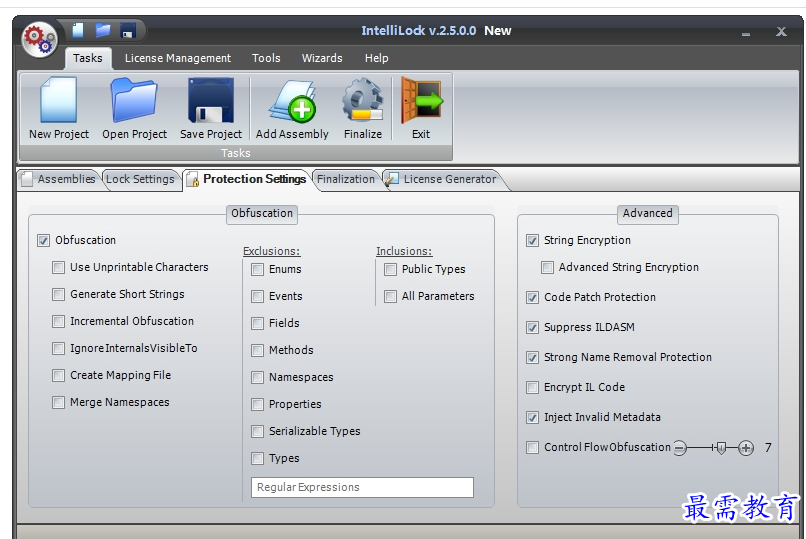Select the Protection Settings tab
Viewport: 806px width, 539px height.
247,179
